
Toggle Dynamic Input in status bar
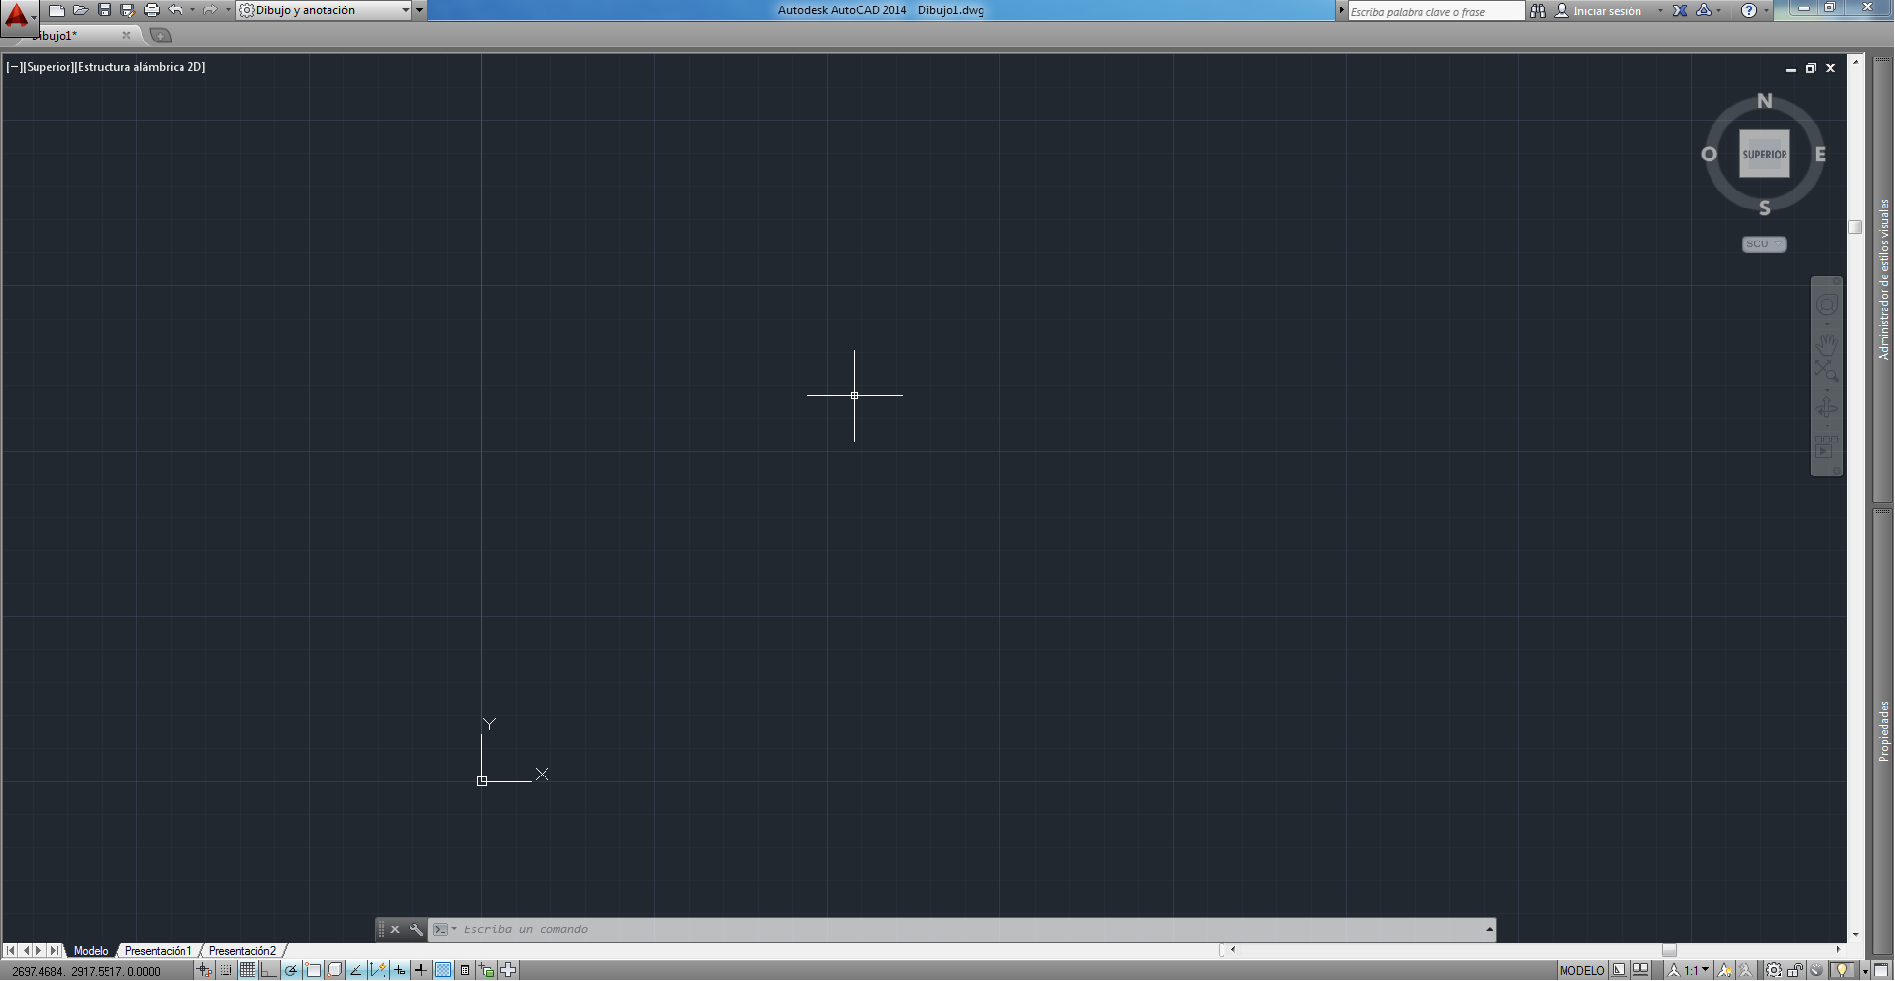point(400,970)
